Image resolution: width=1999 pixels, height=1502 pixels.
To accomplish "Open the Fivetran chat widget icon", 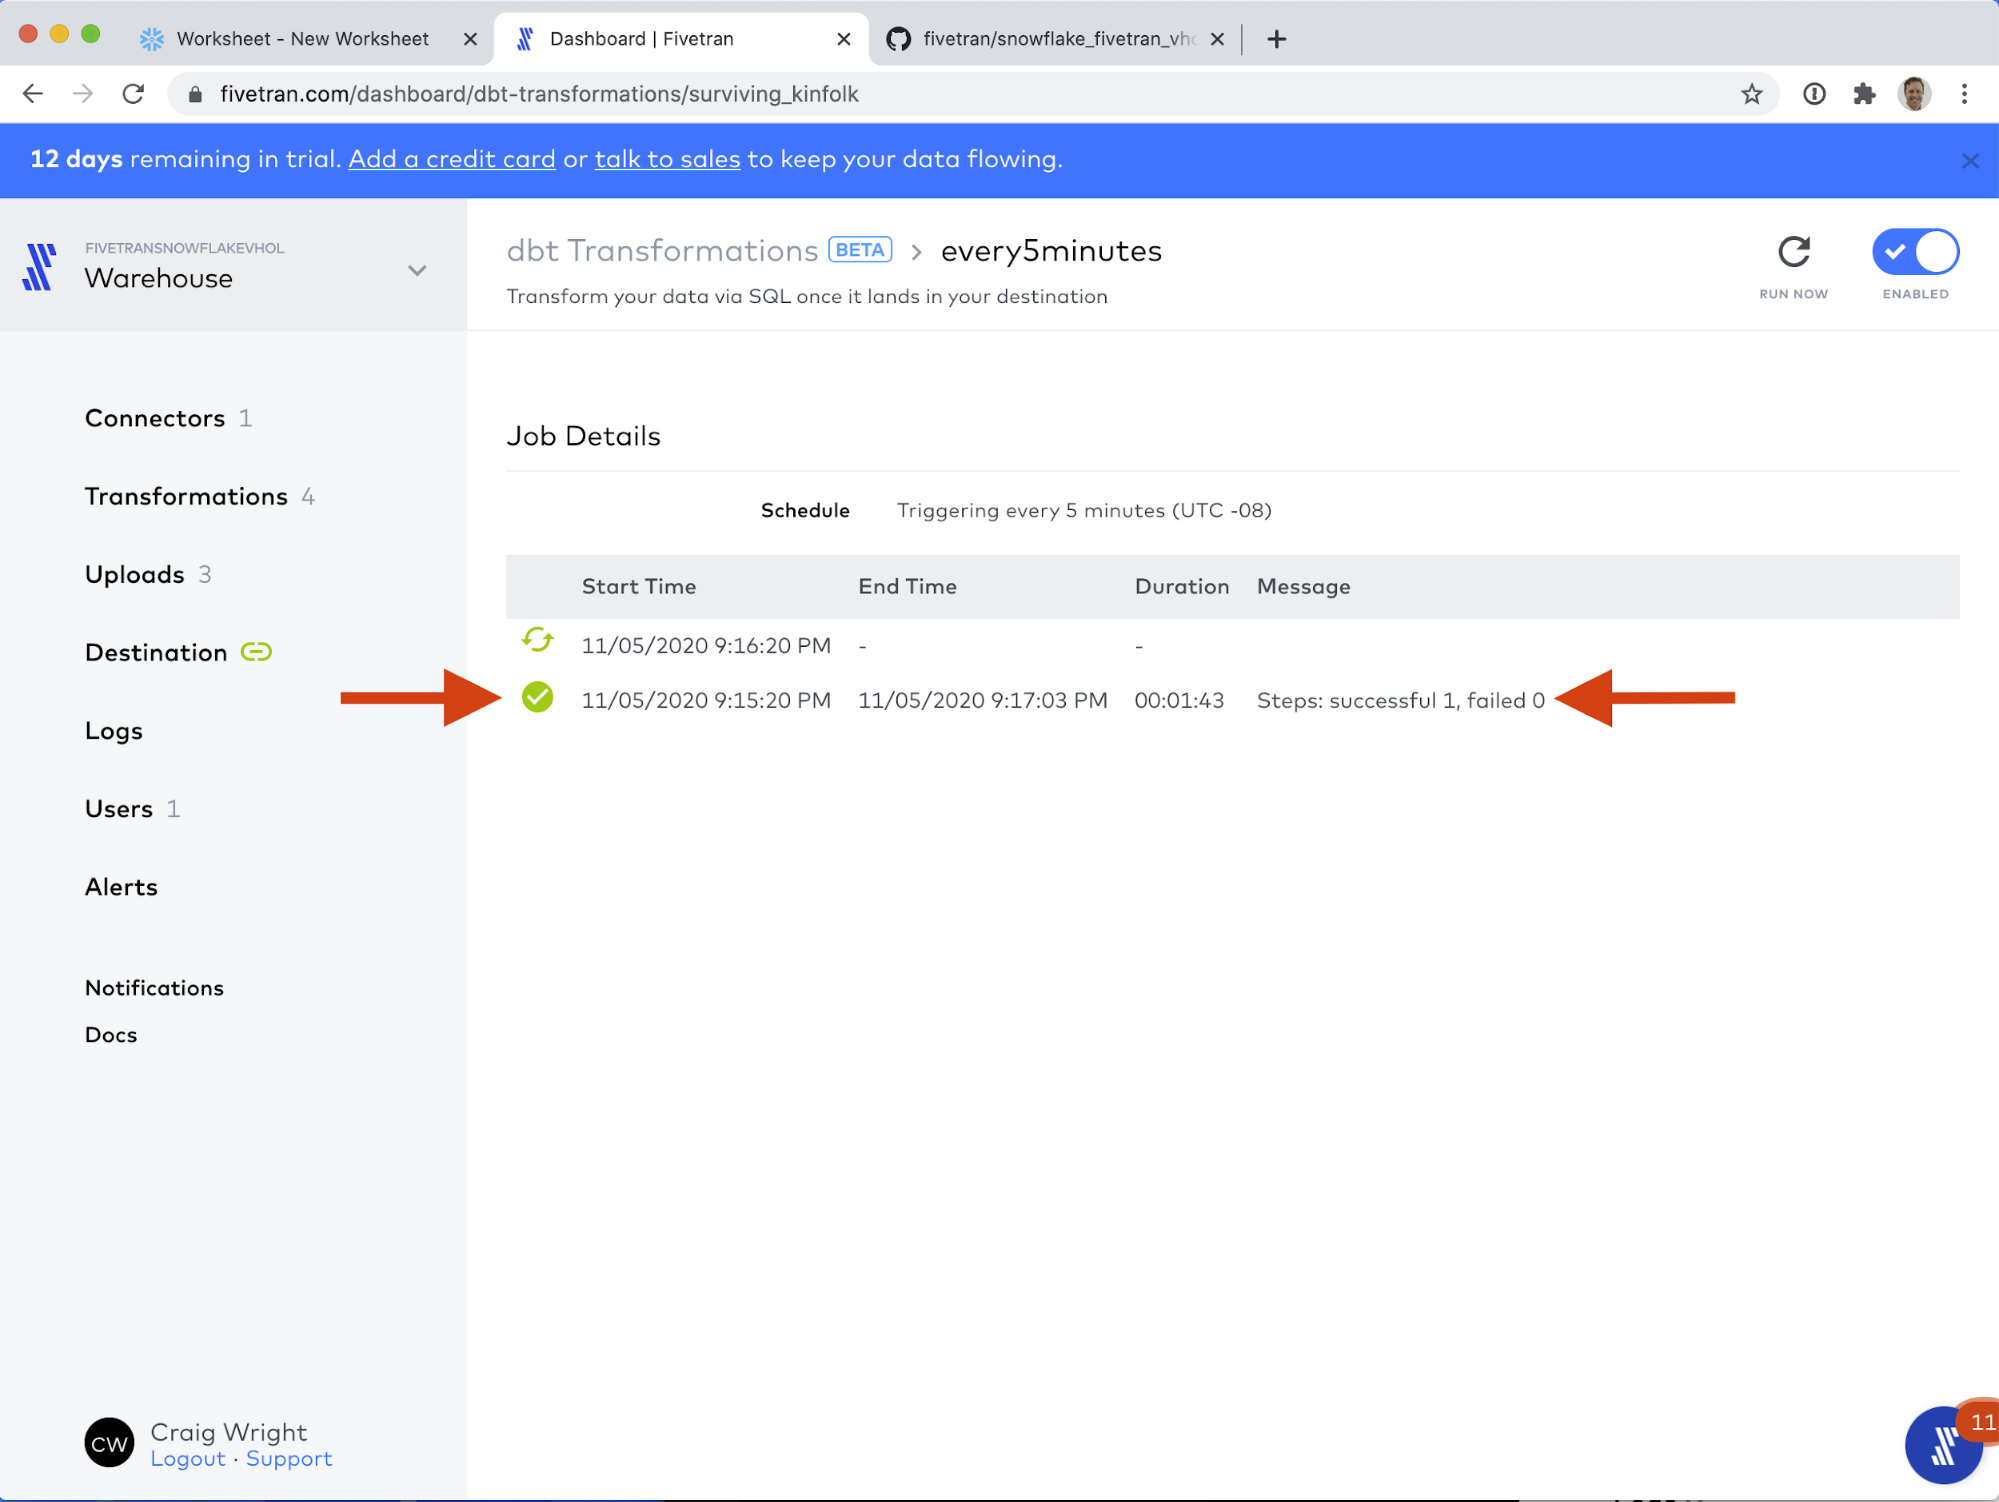I will click(x=1942, y=1445).
